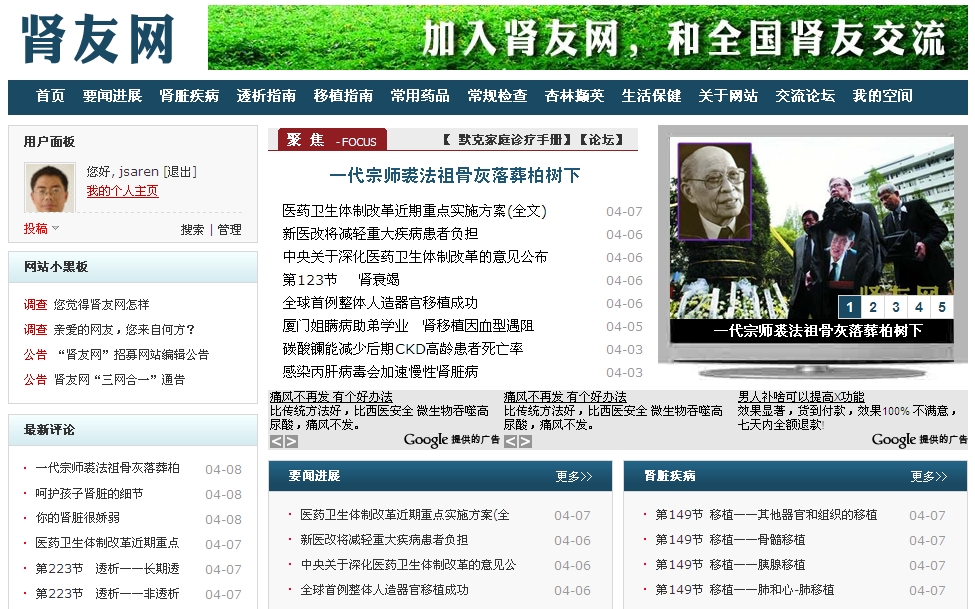Open 常规检查 in the navigation bar
Image resolution: width=975 pixels, height=609 pixels.
[x=497, y=96]
